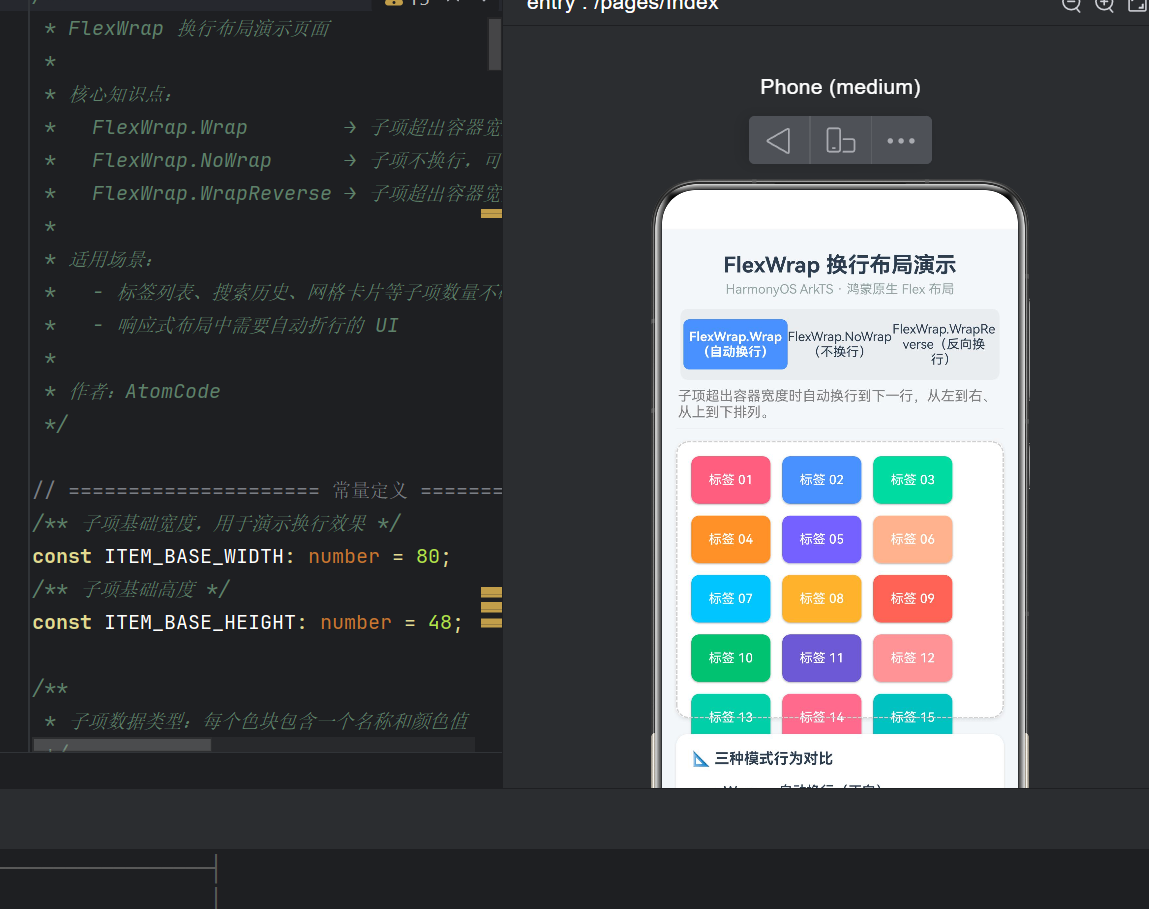Screen dimensions: 1149x909
Task: Click the peach 标签 06 tile
Action: point(912,539)
